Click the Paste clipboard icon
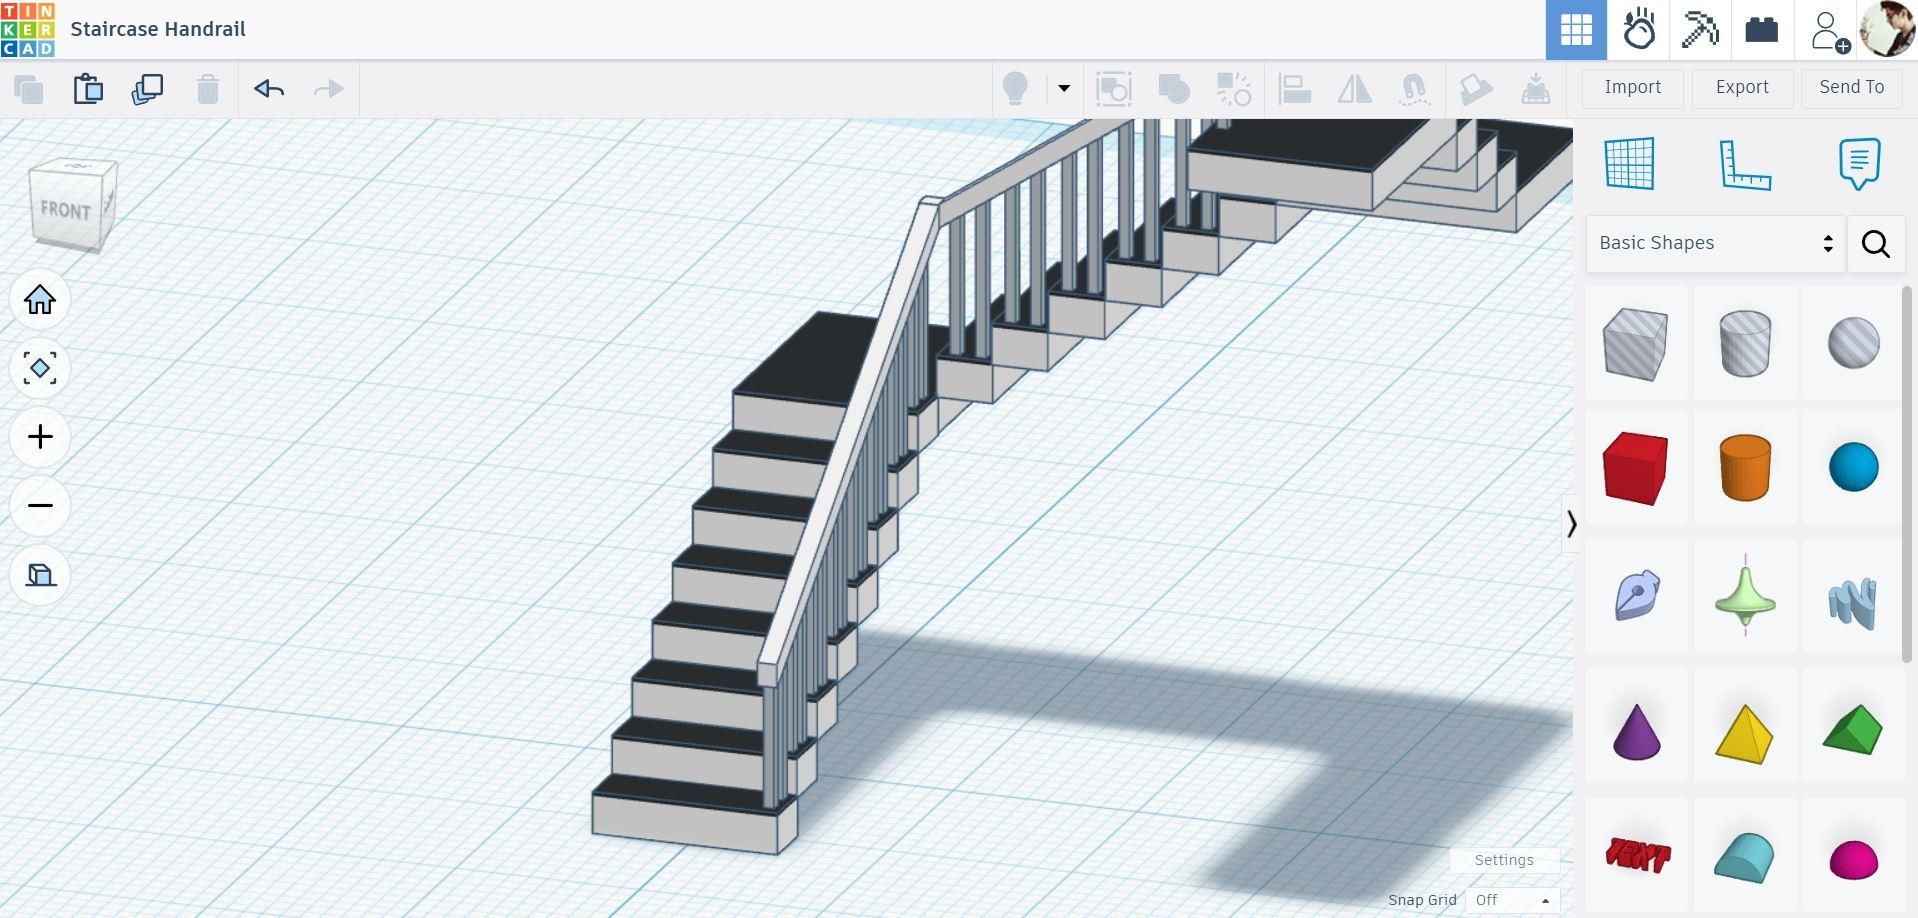Viewport: 1918px width, 918px height. pos(88,89)
